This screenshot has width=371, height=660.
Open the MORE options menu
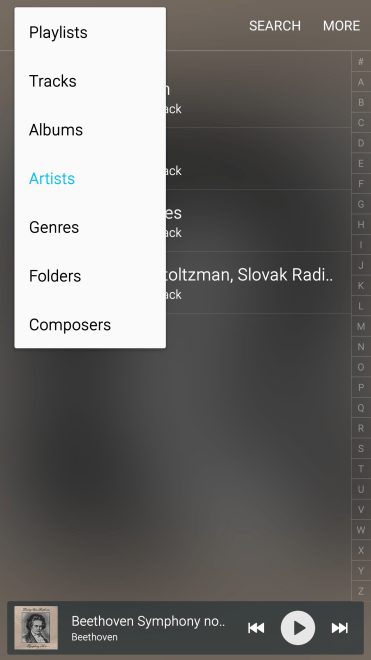342,26
